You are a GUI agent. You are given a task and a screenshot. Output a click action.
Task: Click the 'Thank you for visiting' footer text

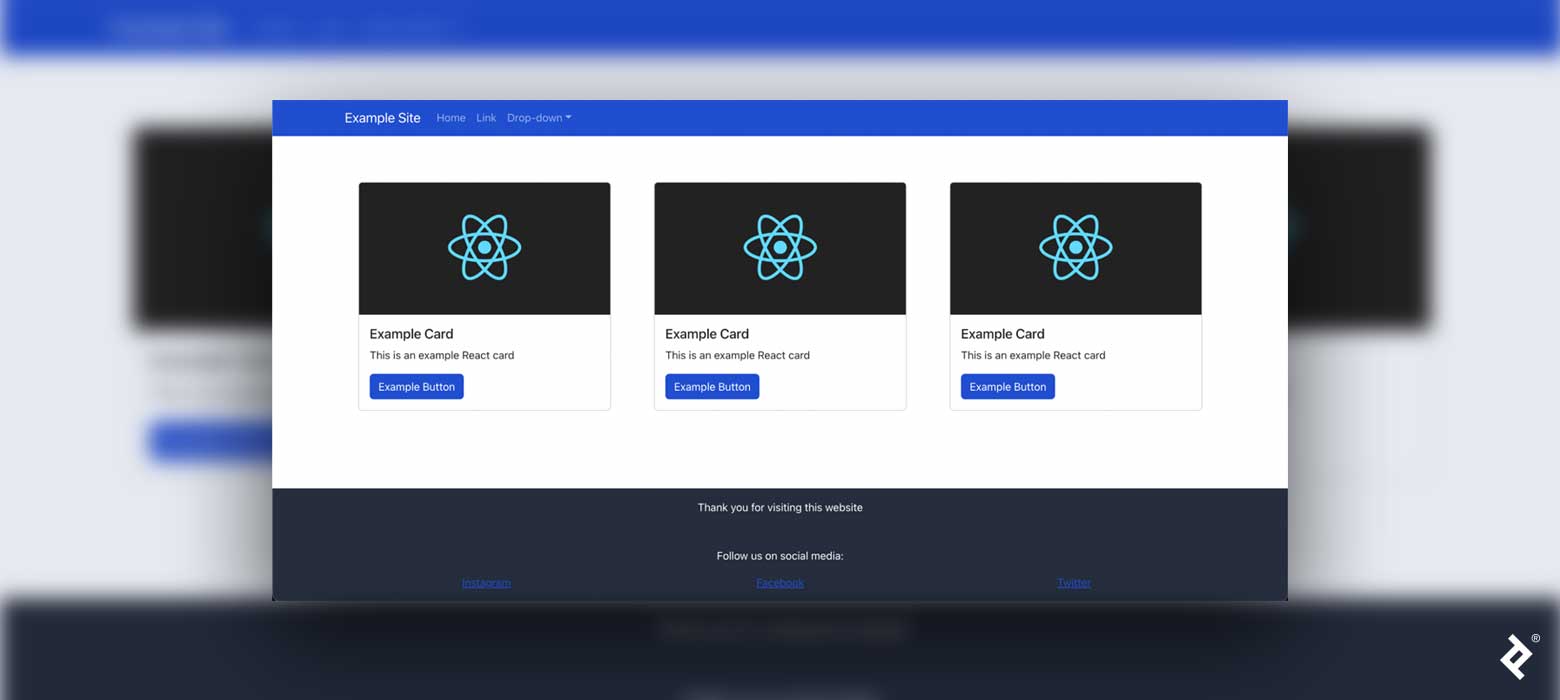(779, 507)
